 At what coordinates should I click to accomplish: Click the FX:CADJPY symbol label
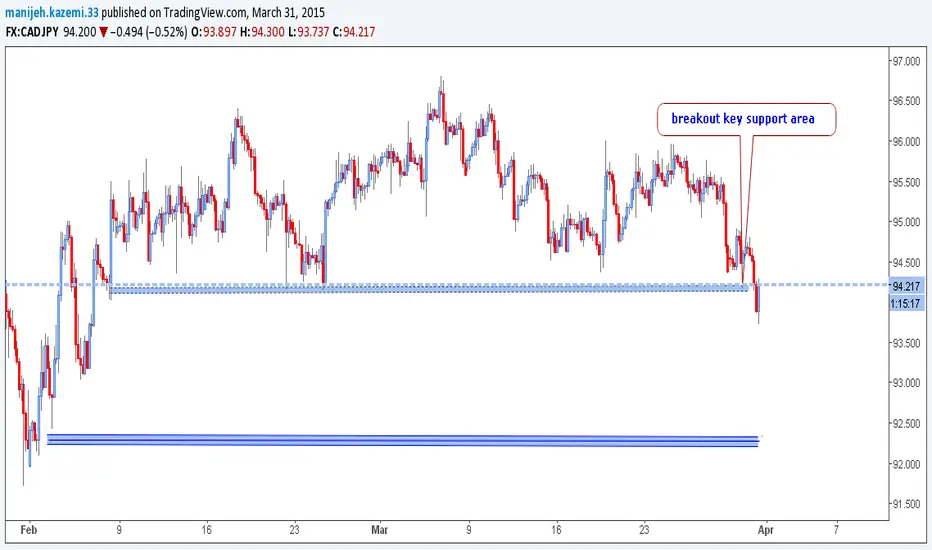[x=32, y=32]
